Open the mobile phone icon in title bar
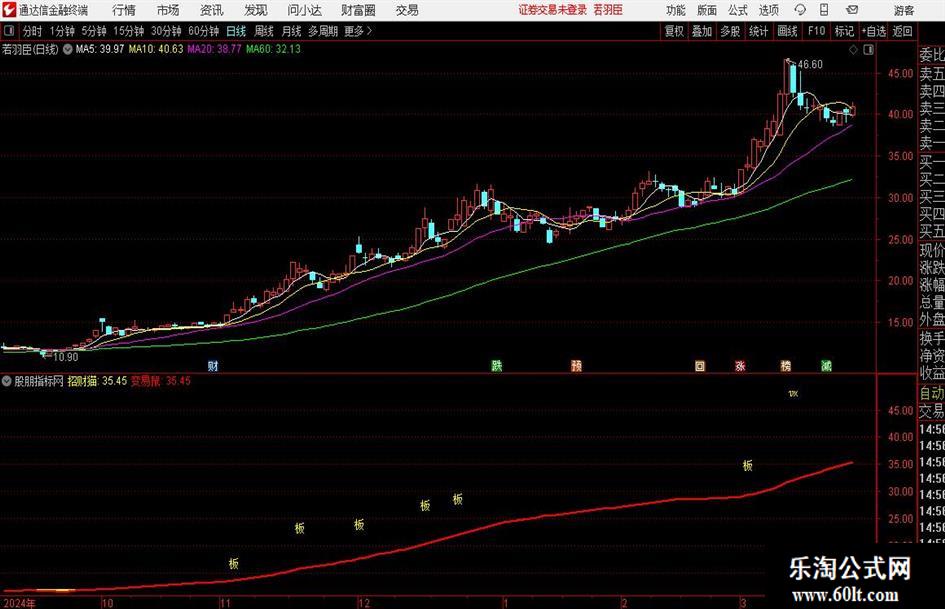 824,10
